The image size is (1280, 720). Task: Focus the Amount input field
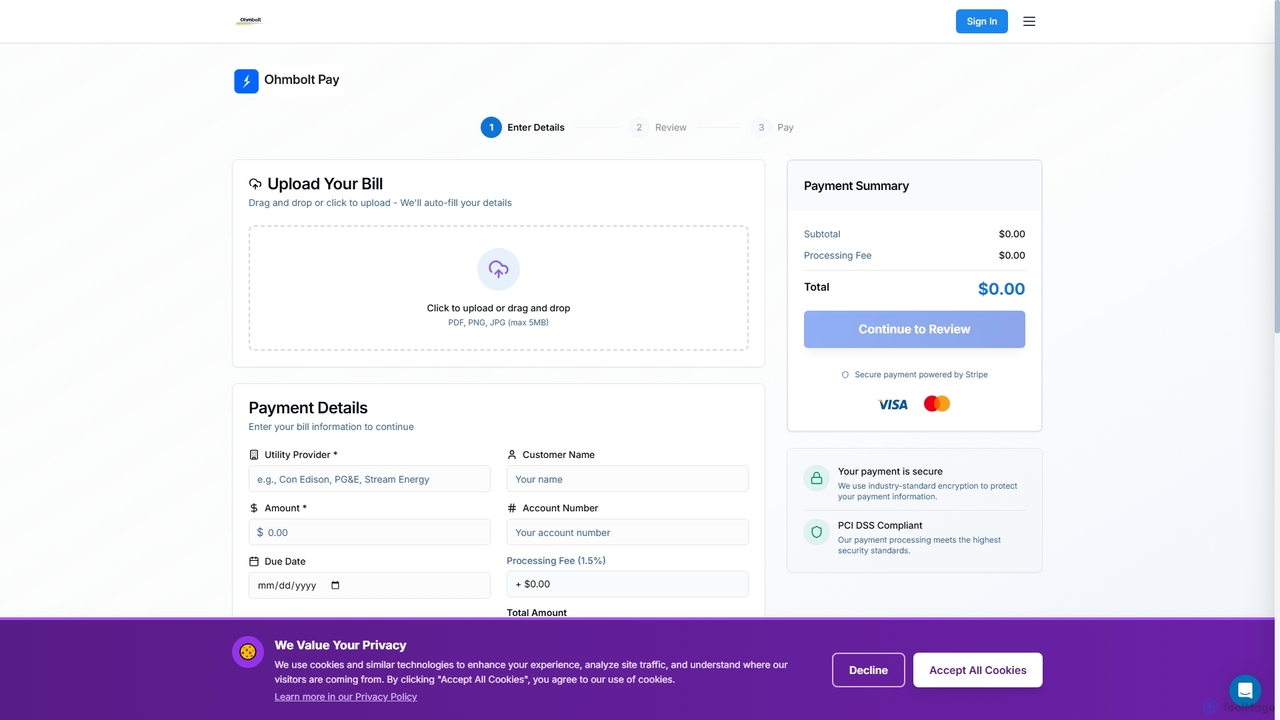(369, 532)
